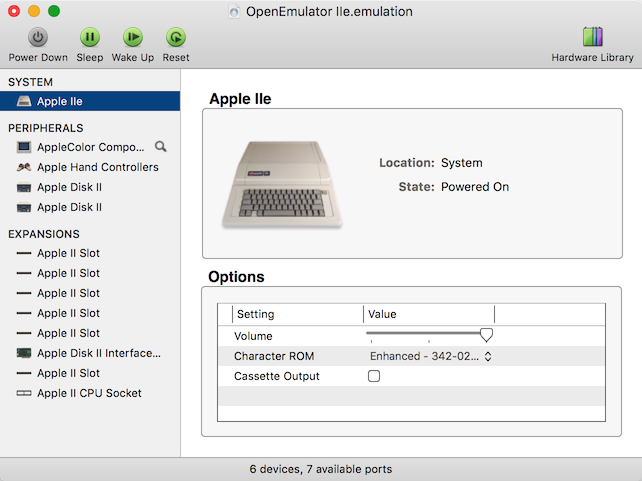
Task: Click the 'EXPANSIONS' section header
Action: [x=44, y=234]
